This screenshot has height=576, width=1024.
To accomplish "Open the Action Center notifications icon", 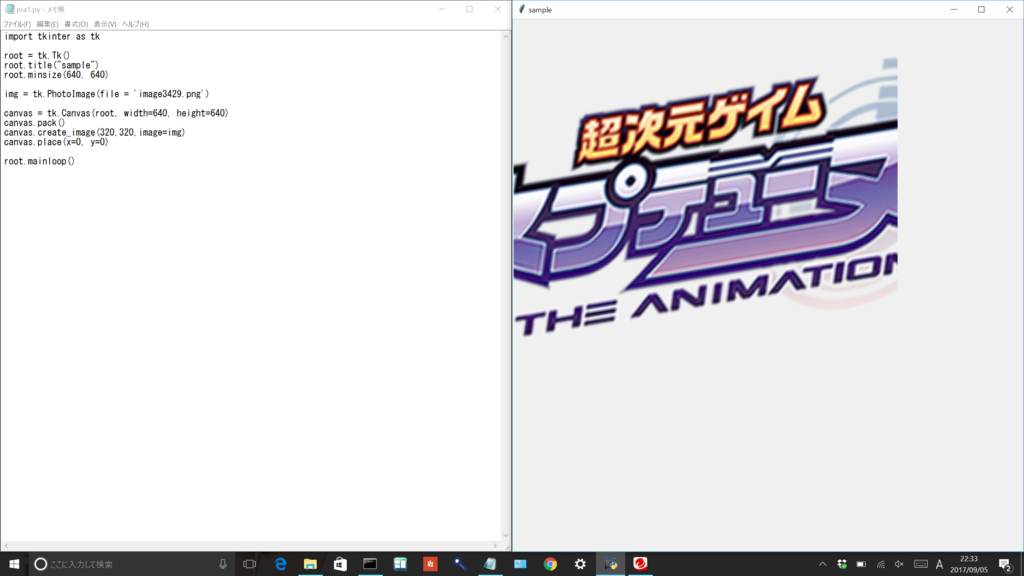I will click(x=1006, y=564).
